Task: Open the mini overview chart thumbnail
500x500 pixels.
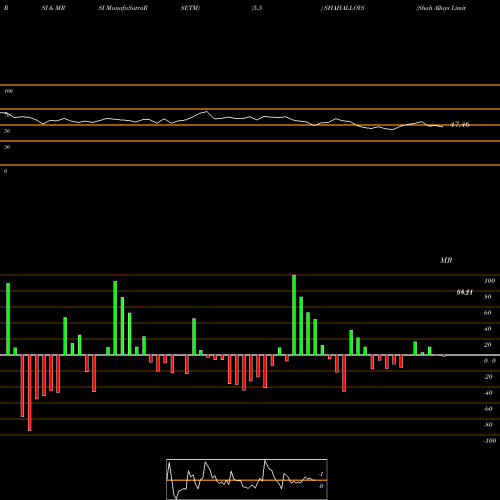Action: click(x=247, y=479)
